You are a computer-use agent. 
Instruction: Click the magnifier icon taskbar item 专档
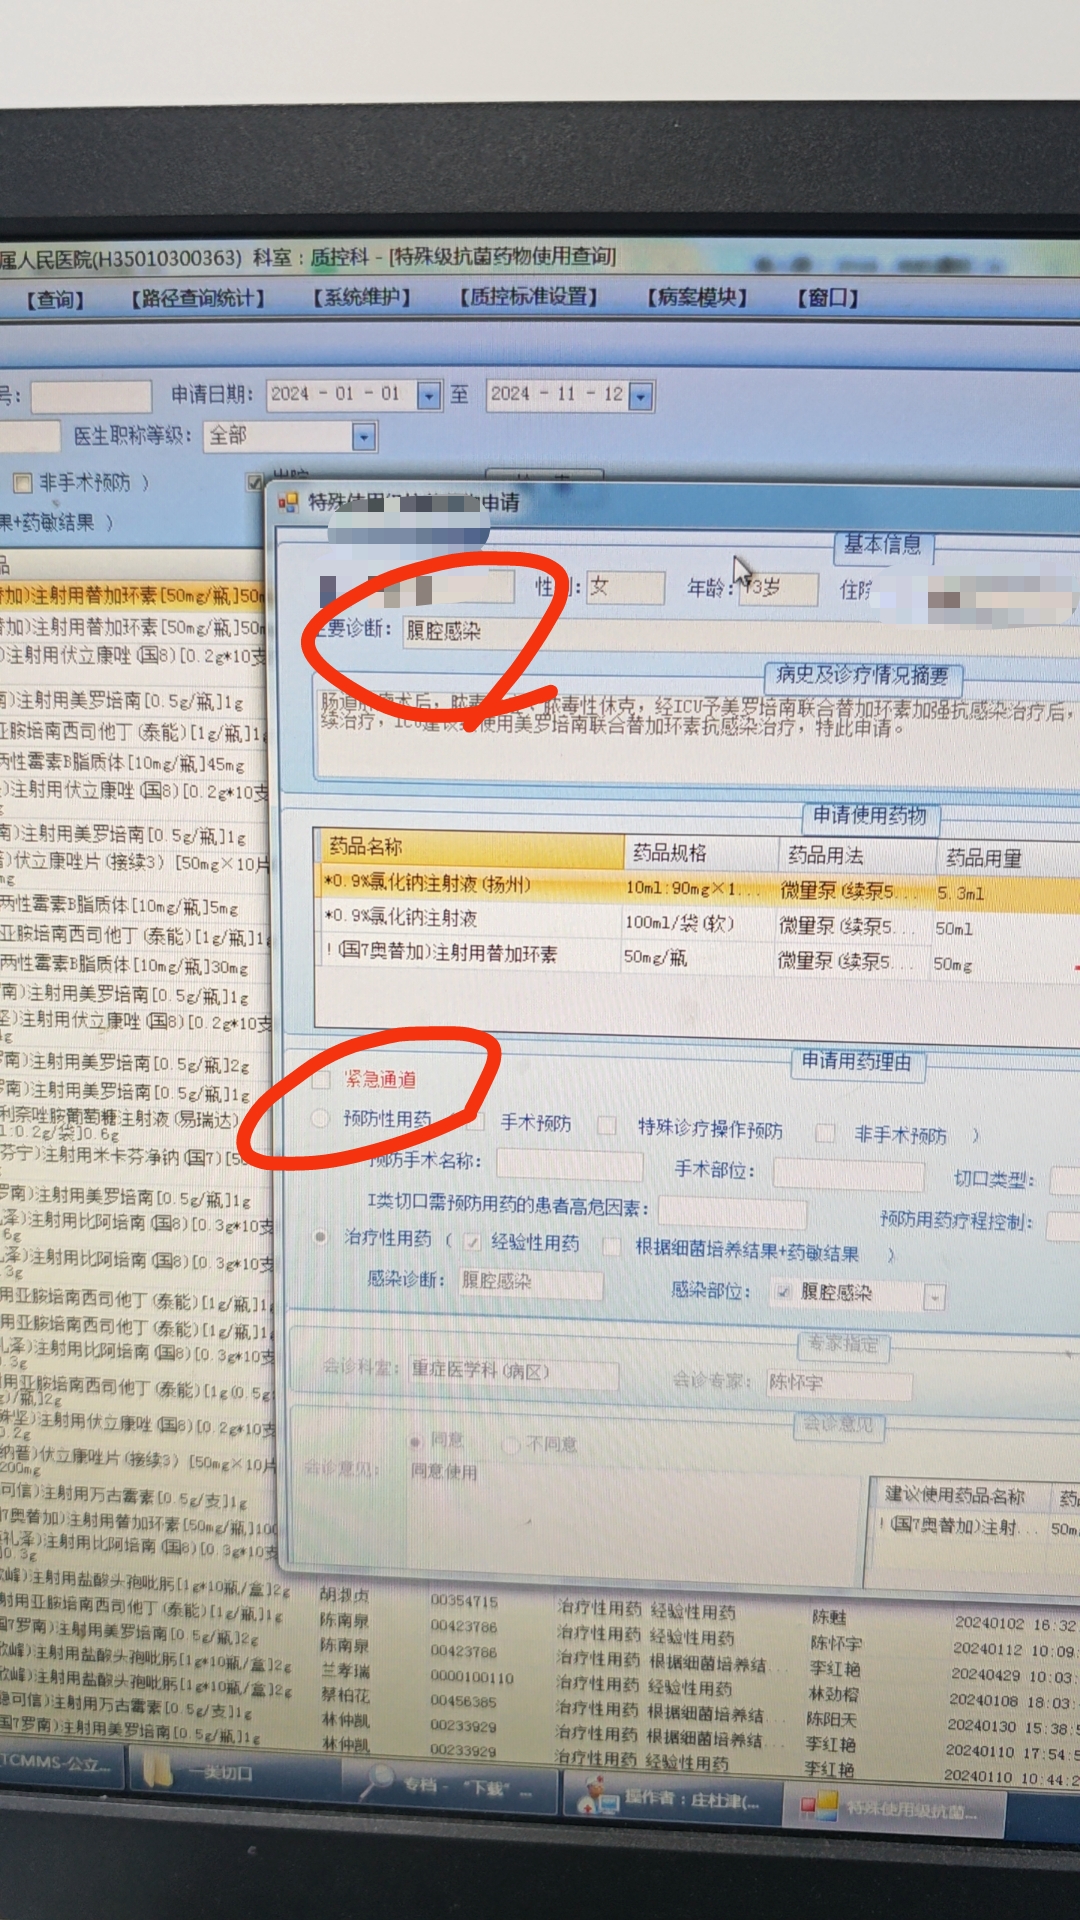pos(379,1781)
